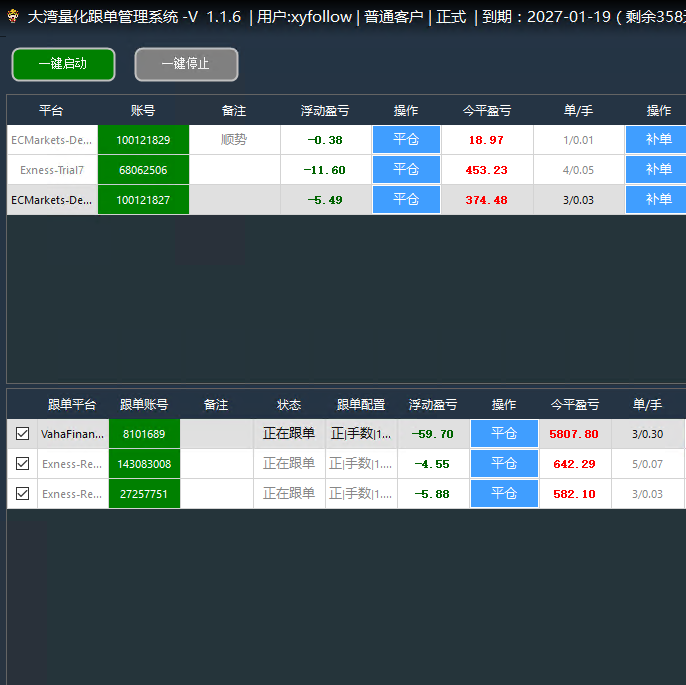This screenshot has height=685, width=686.
Task: Click the 状态 column header
Action: pos(289,405)
